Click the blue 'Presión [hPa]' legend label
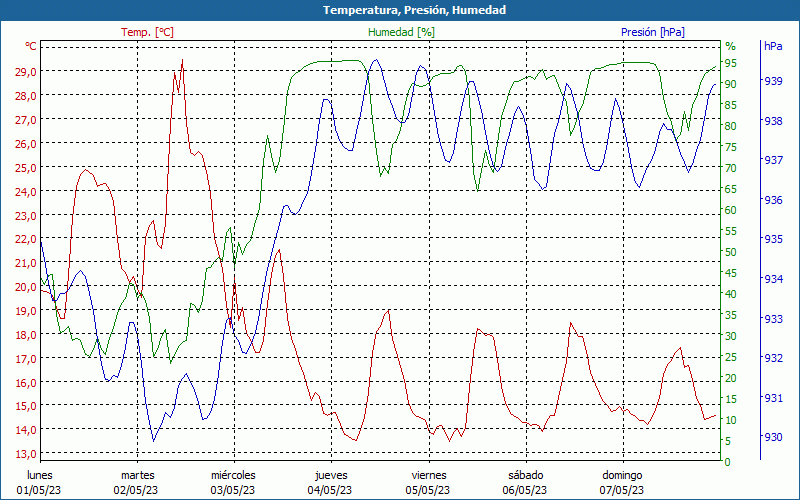 tap(653, 32)
